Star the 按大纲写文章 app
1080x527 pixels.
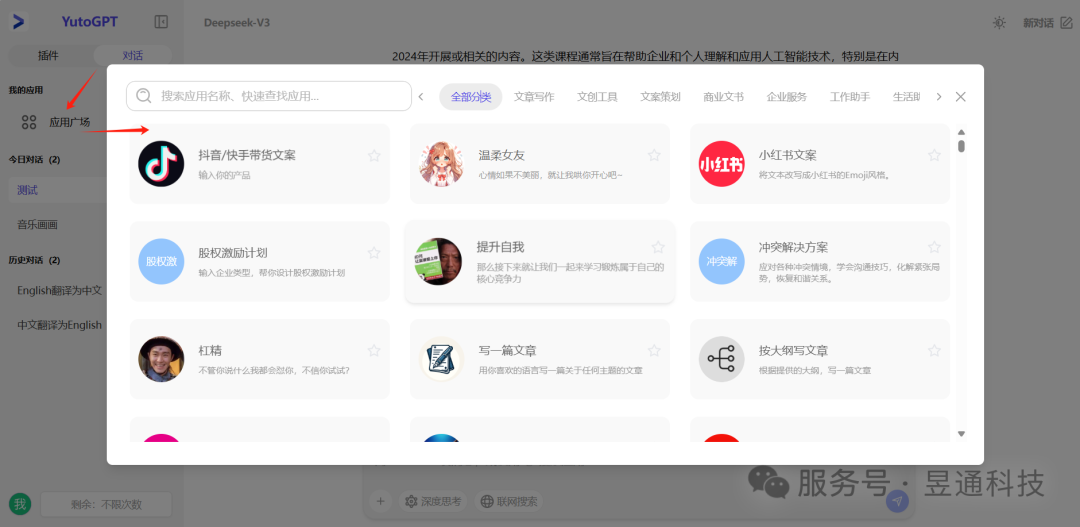tap(934, 351)
